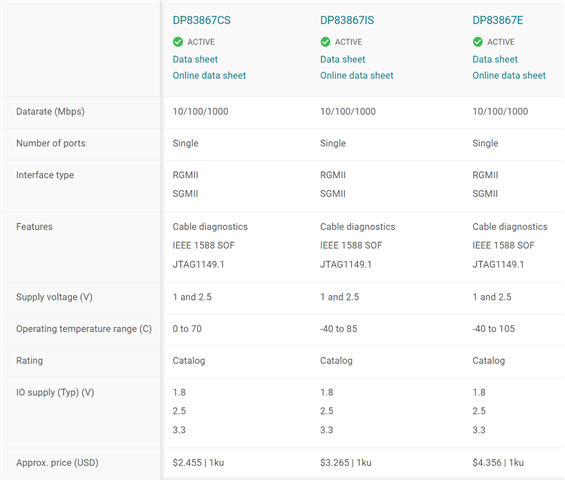Click the $3.265 | 1ku price
Screen dimensions: 565x480
tap(346, 462)
